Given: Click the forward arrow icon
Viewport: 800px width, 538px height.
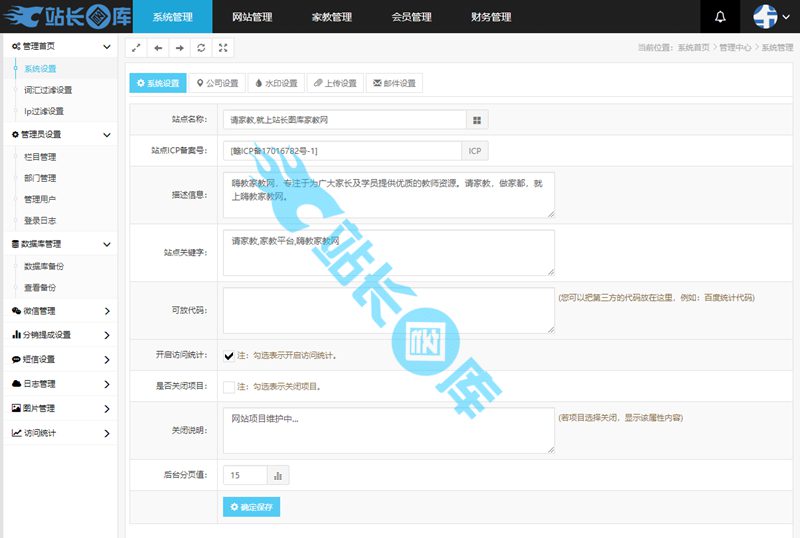Looking at the screenshot, I should click(x=179, y=47).
